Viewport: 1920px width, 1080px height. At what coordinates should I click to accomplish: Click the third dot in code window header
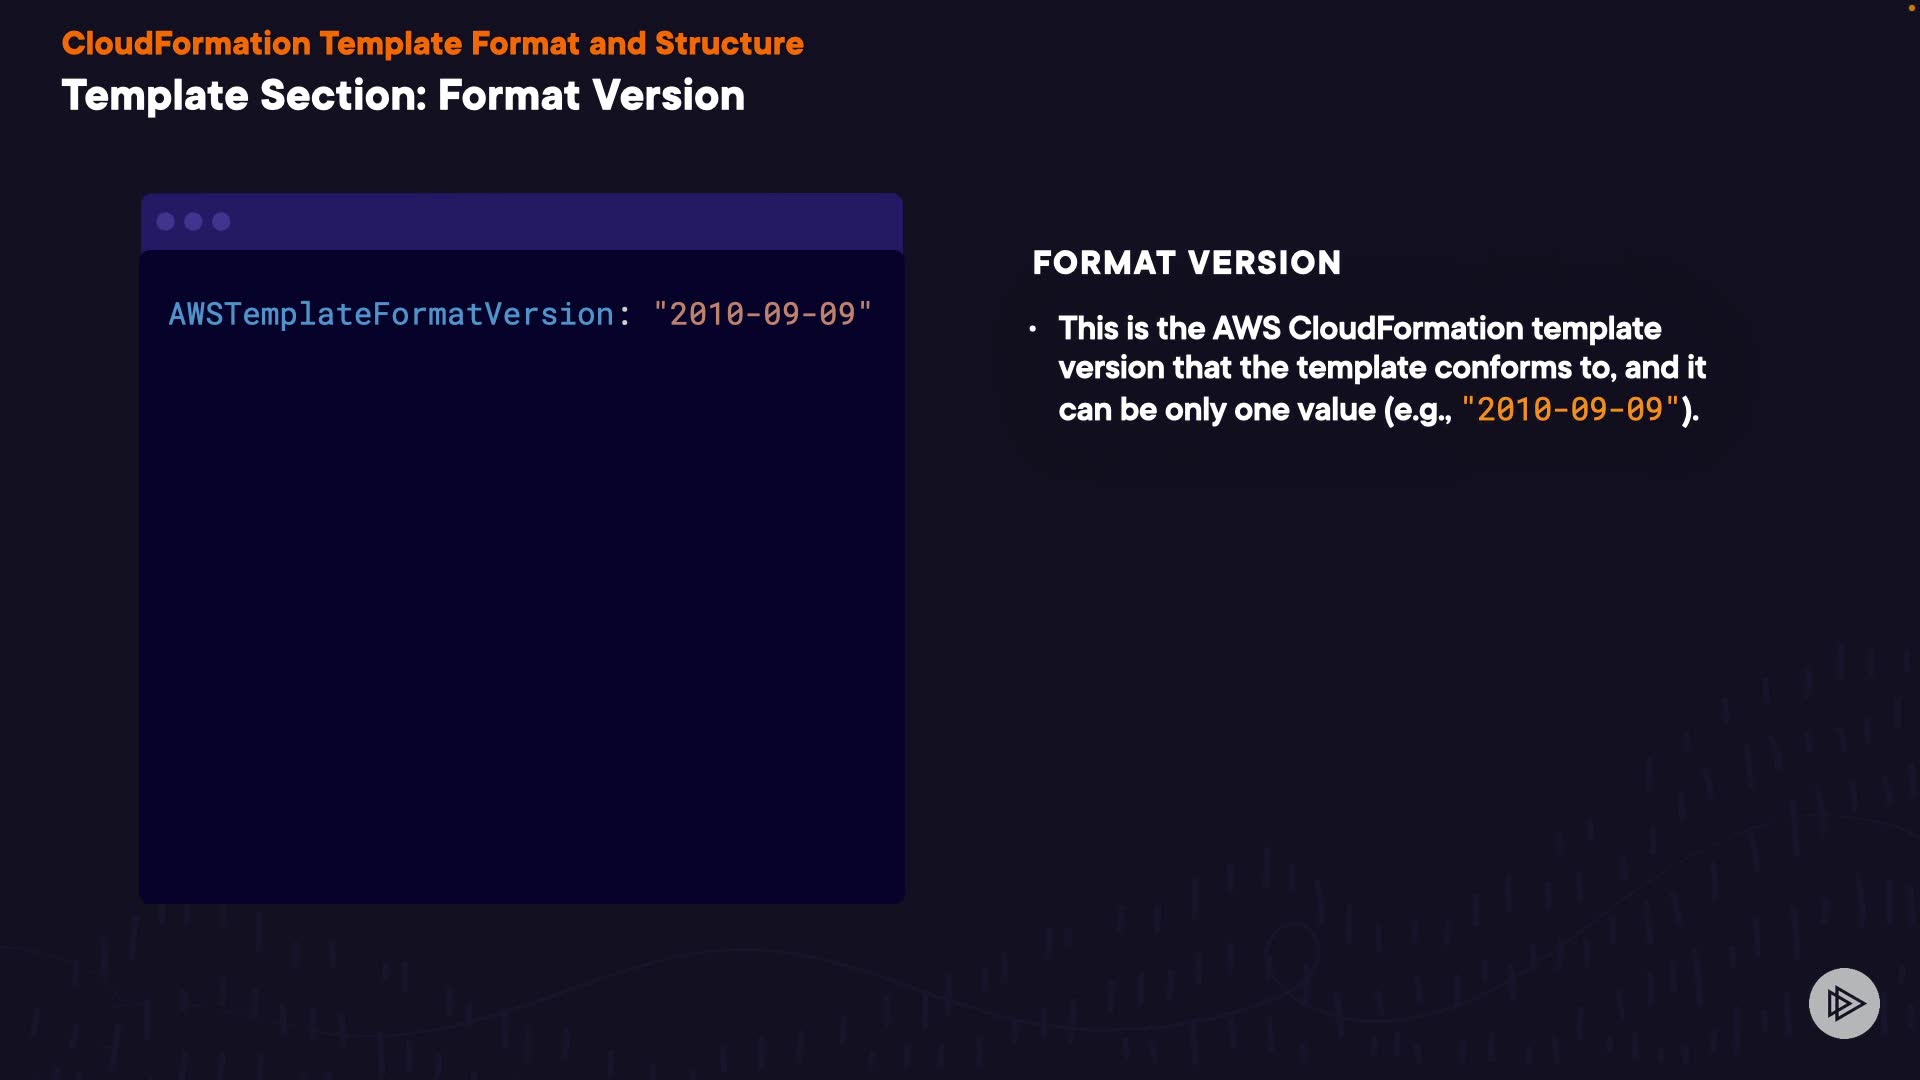(x=222, y=222)
